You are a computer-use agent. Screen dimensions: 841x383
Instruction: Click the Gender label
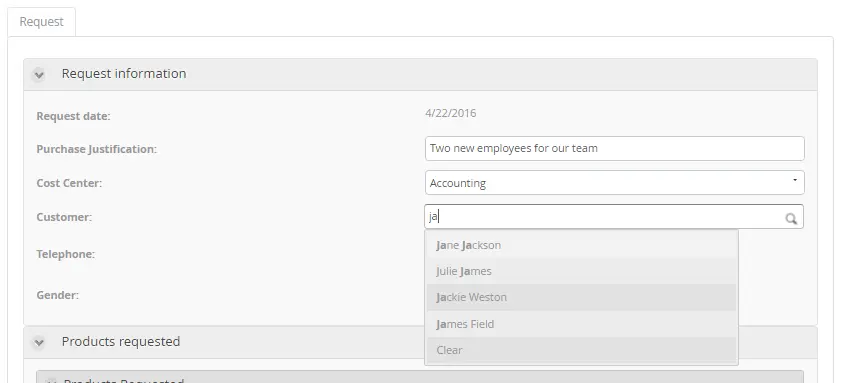tap(57, 295)
